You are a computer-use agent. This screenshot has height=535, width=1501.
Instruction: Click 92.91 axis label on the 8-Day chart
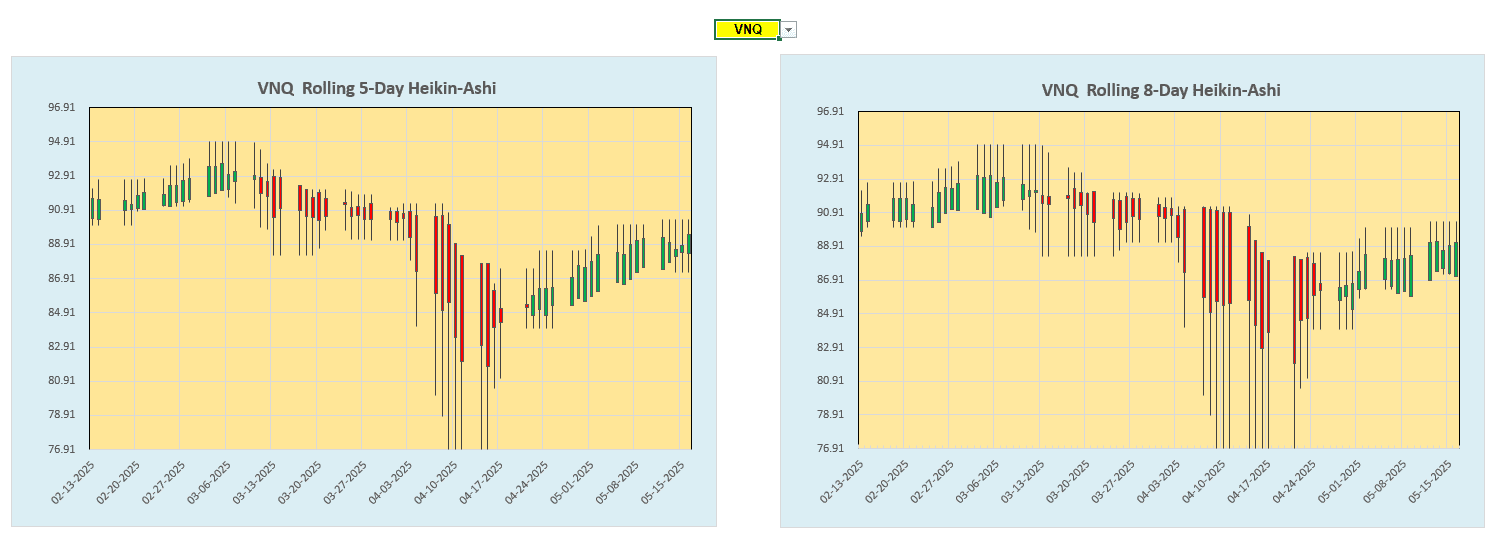point(831,178)
